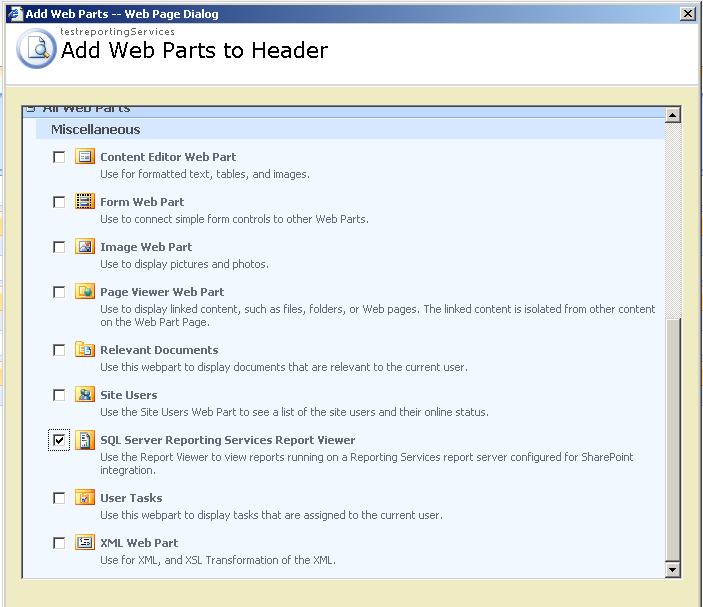Click the User Tasks icon
Image resolution: width=703 pixels, height=607 pixels.
click(85, 497)
